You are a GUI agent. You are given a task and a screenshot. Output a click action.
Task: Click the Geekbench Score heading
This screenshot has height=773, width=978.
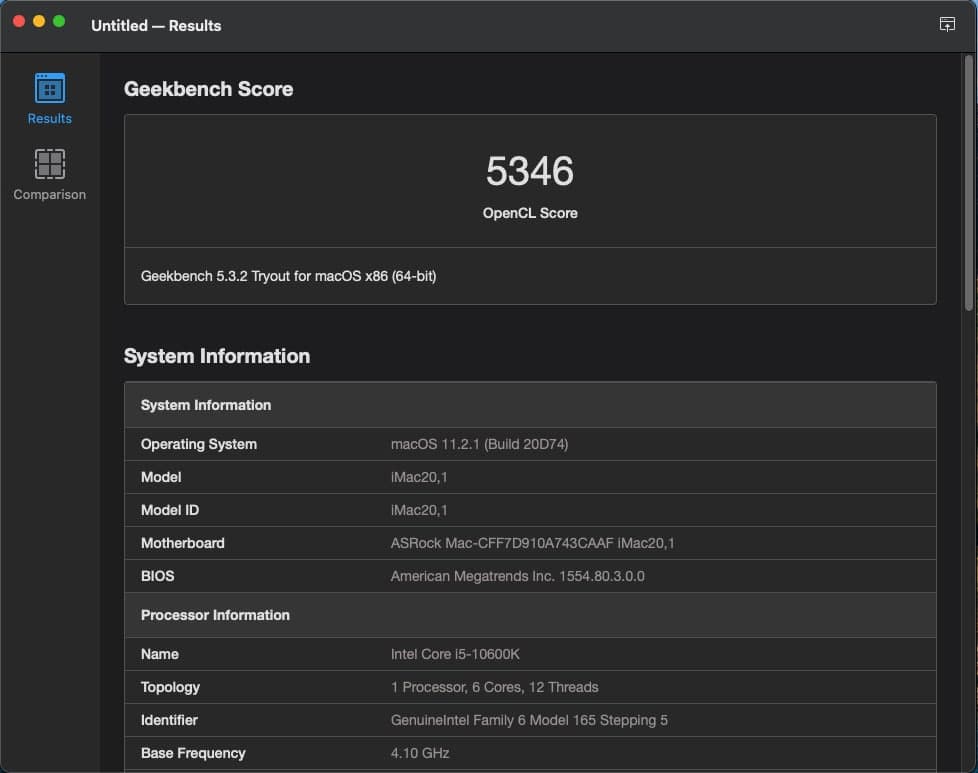[208, 89]
